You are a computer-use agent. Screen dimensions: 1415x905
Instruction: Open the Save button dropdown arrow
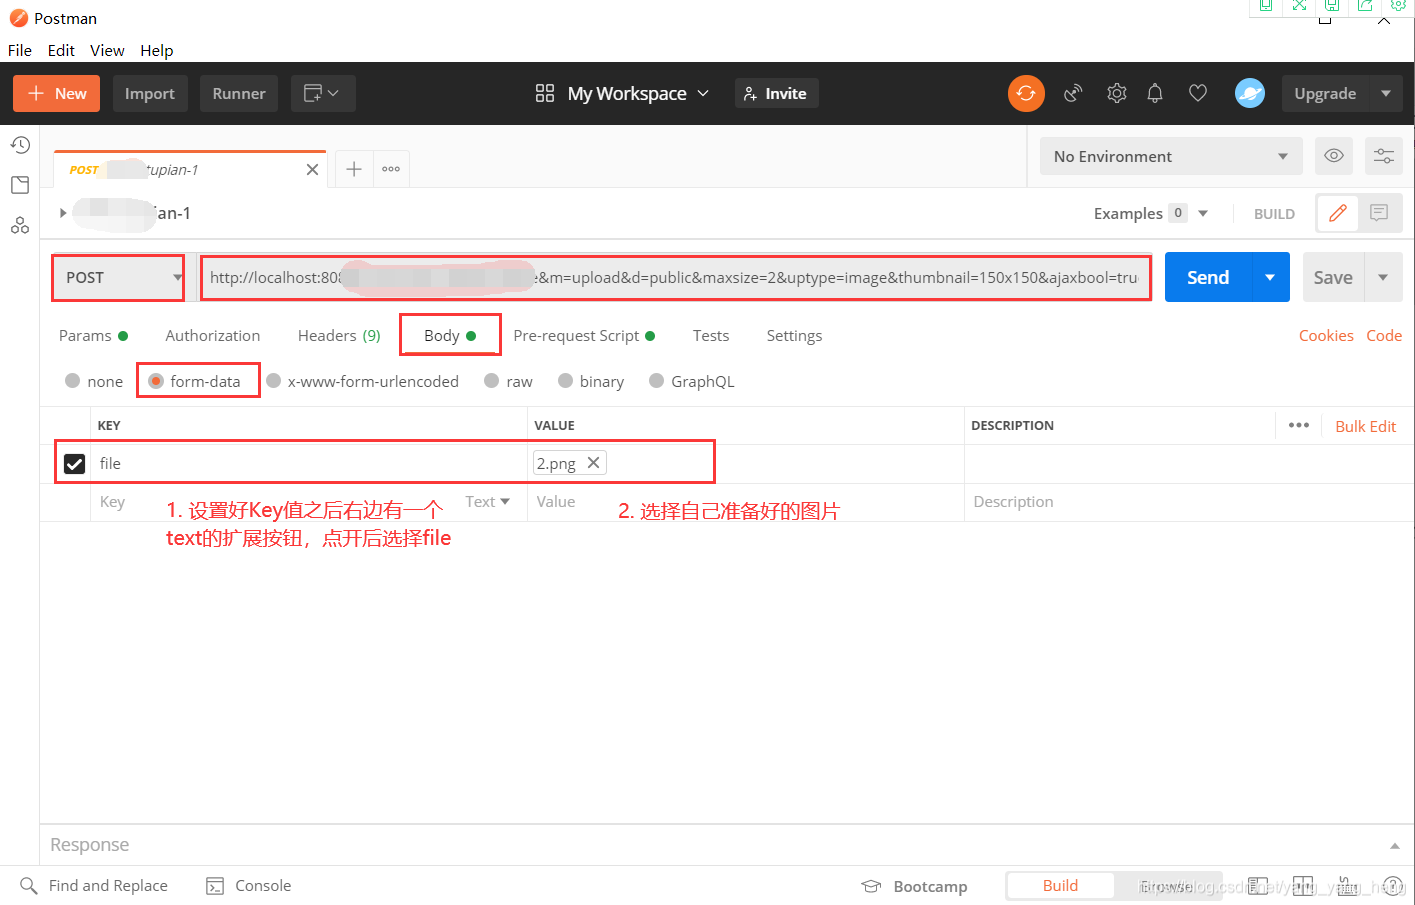pos(1383,278)
